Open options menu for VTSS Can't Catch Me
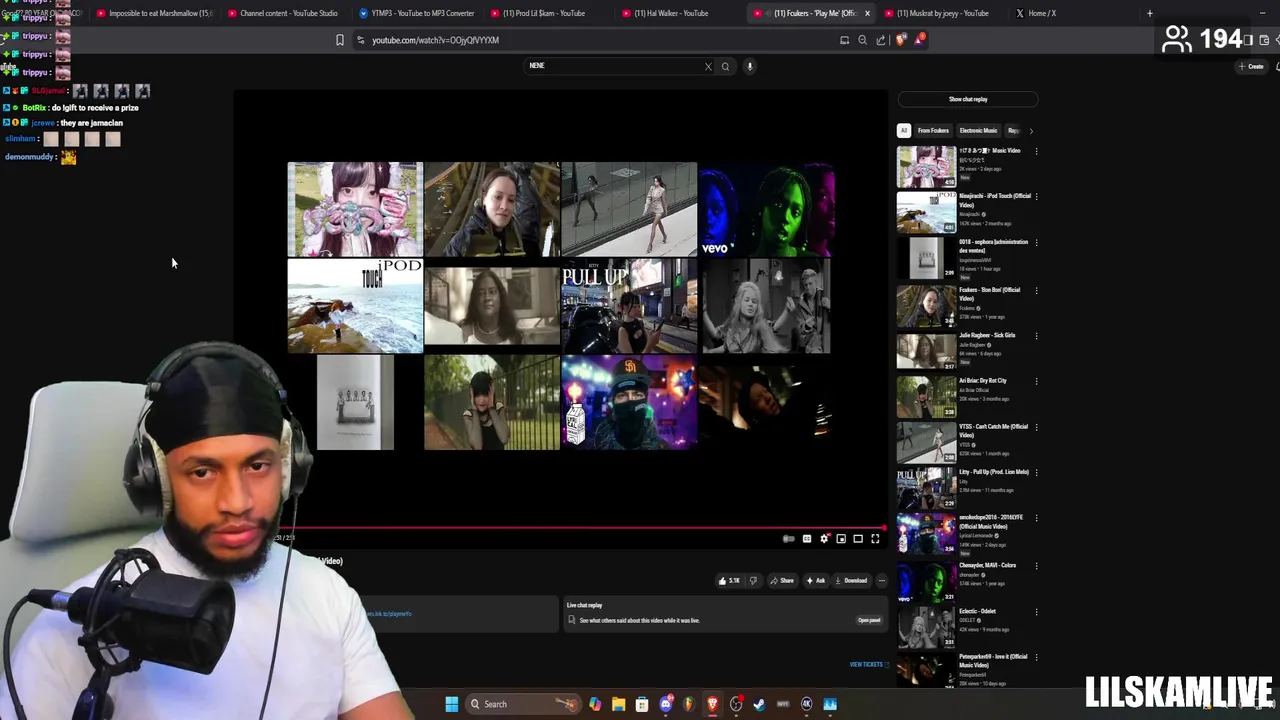The image size is (1280, 720). (1036, 427)
